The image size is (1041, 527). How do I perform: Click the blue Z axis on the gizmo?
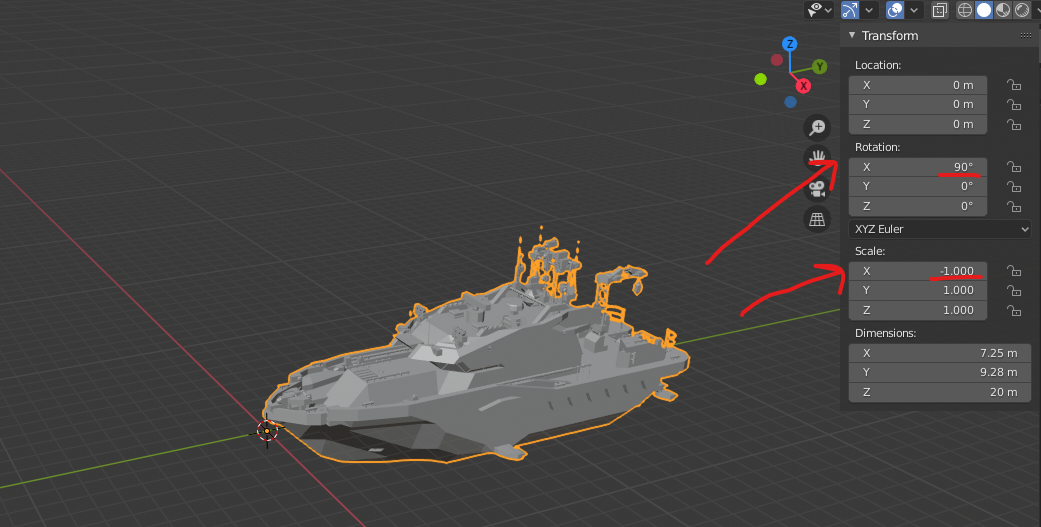(789, 44)
